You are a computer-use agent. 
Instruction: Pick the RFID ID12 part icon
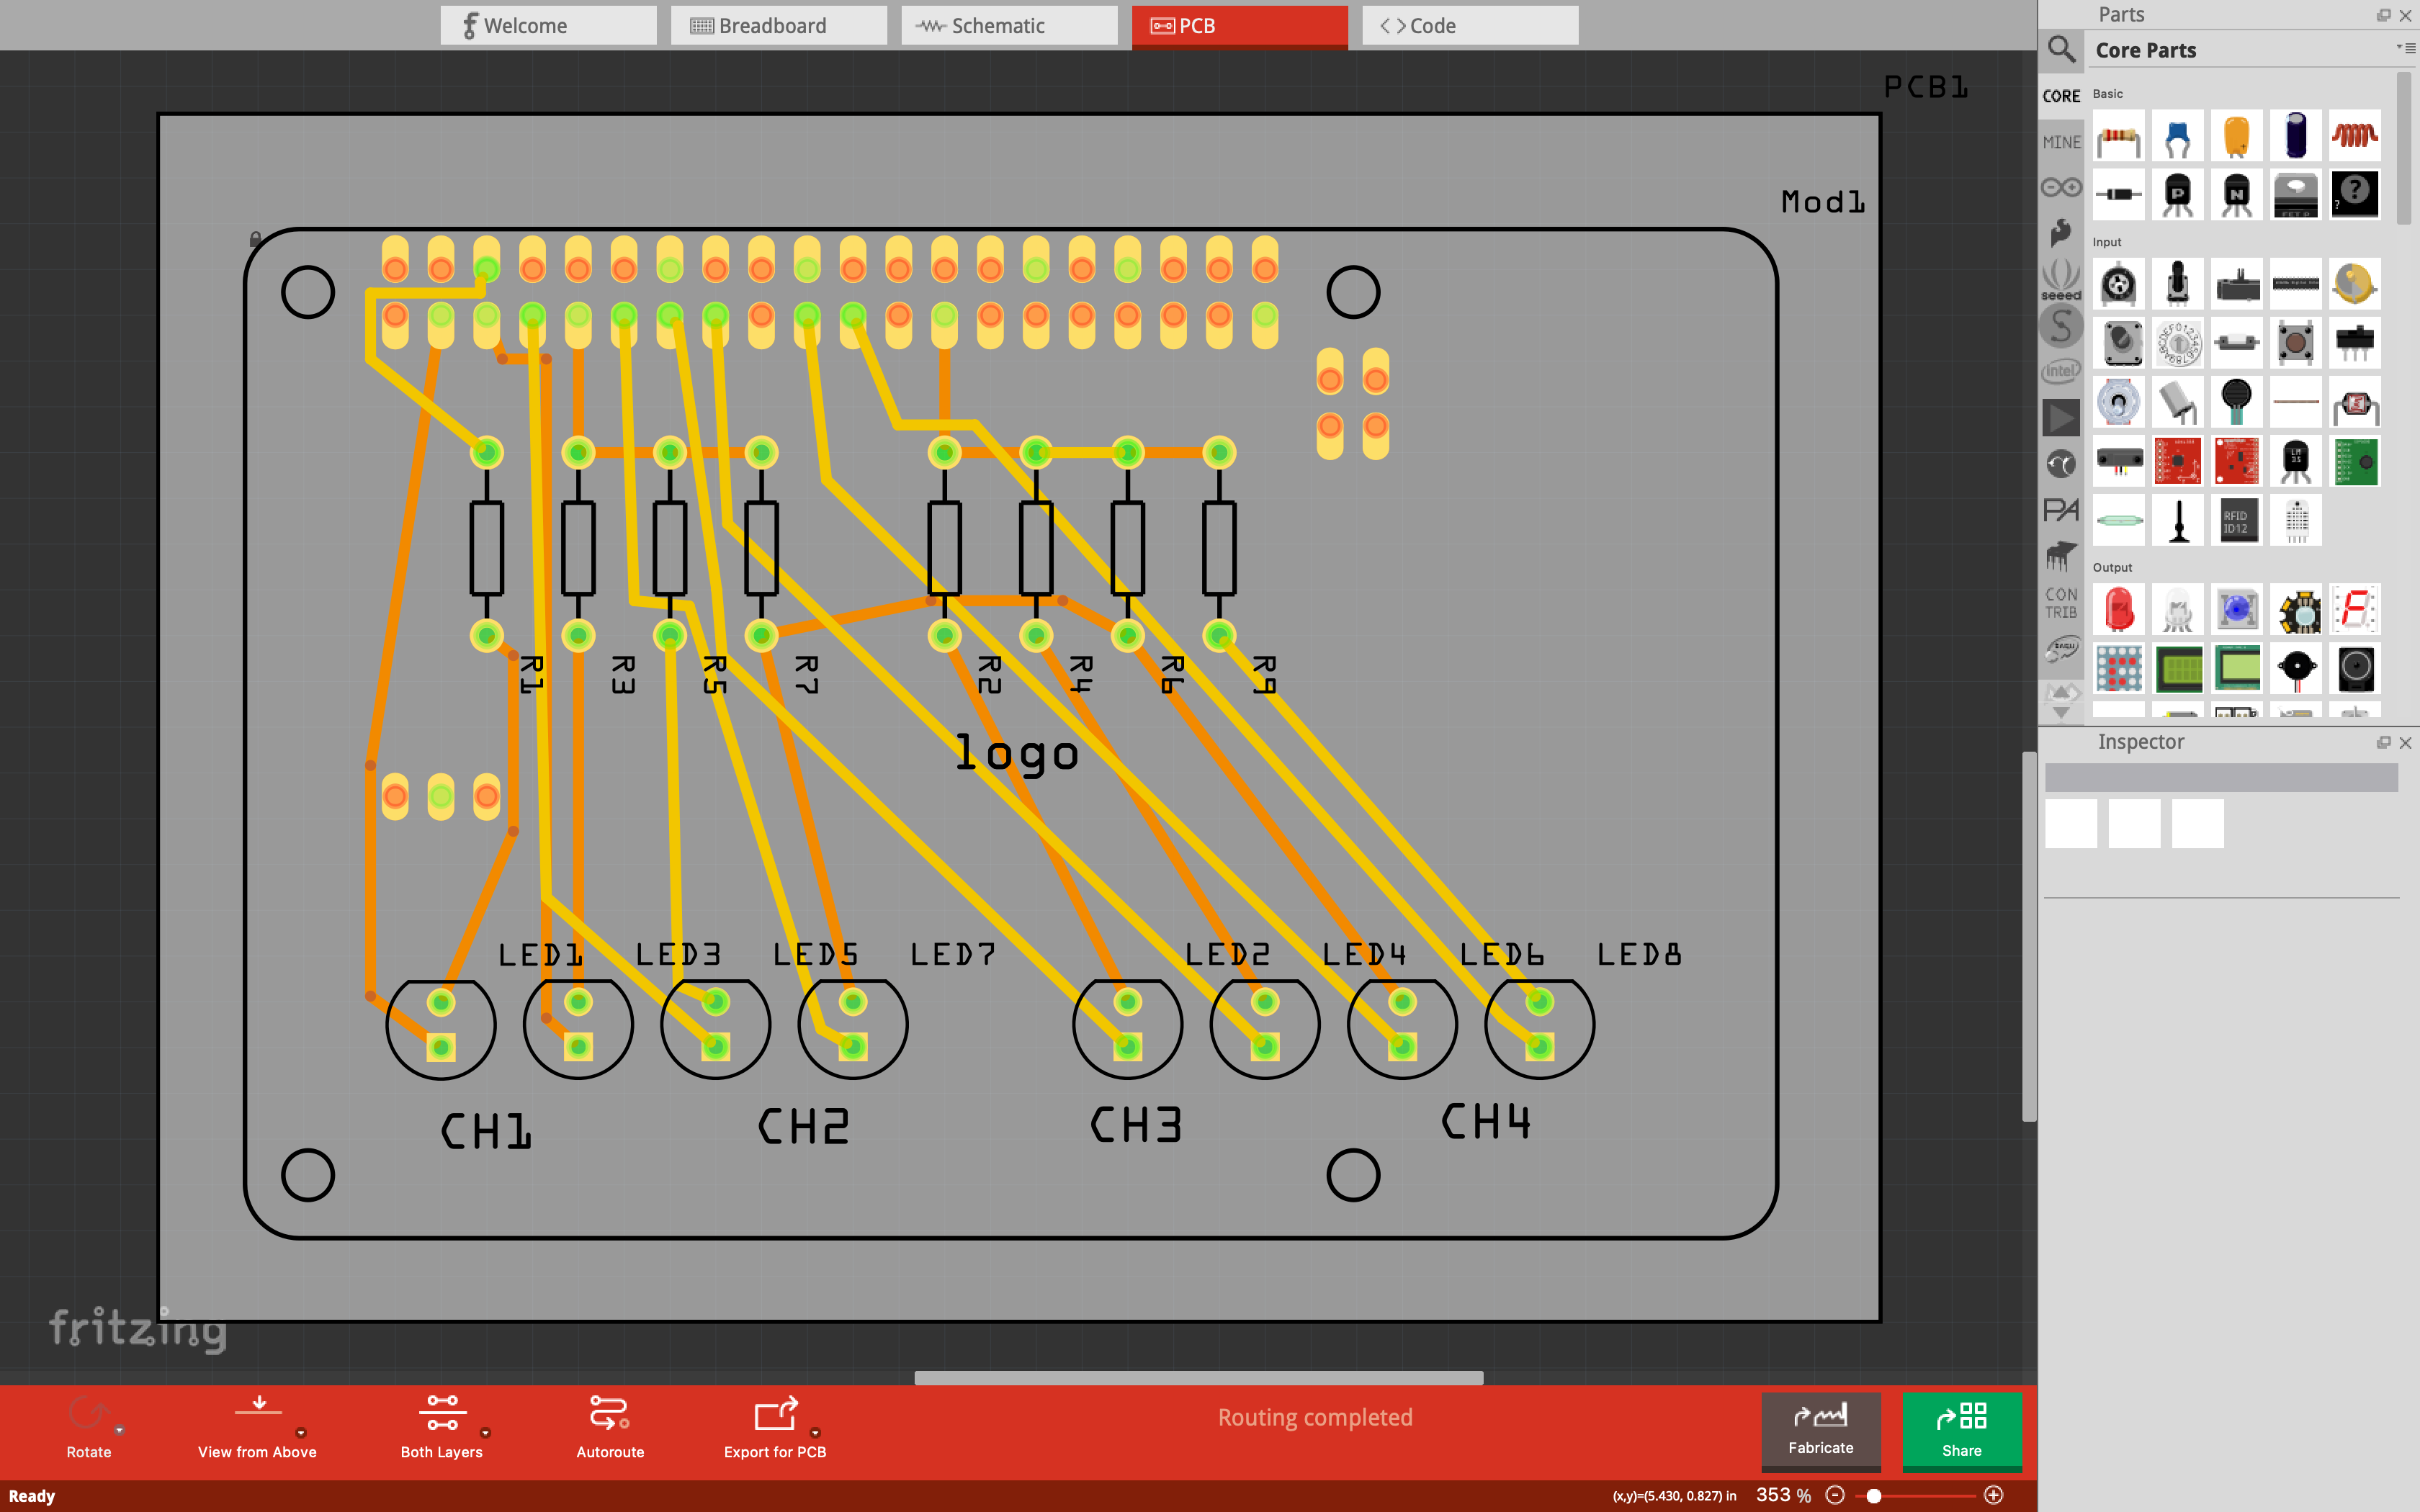click(2236, 521)
